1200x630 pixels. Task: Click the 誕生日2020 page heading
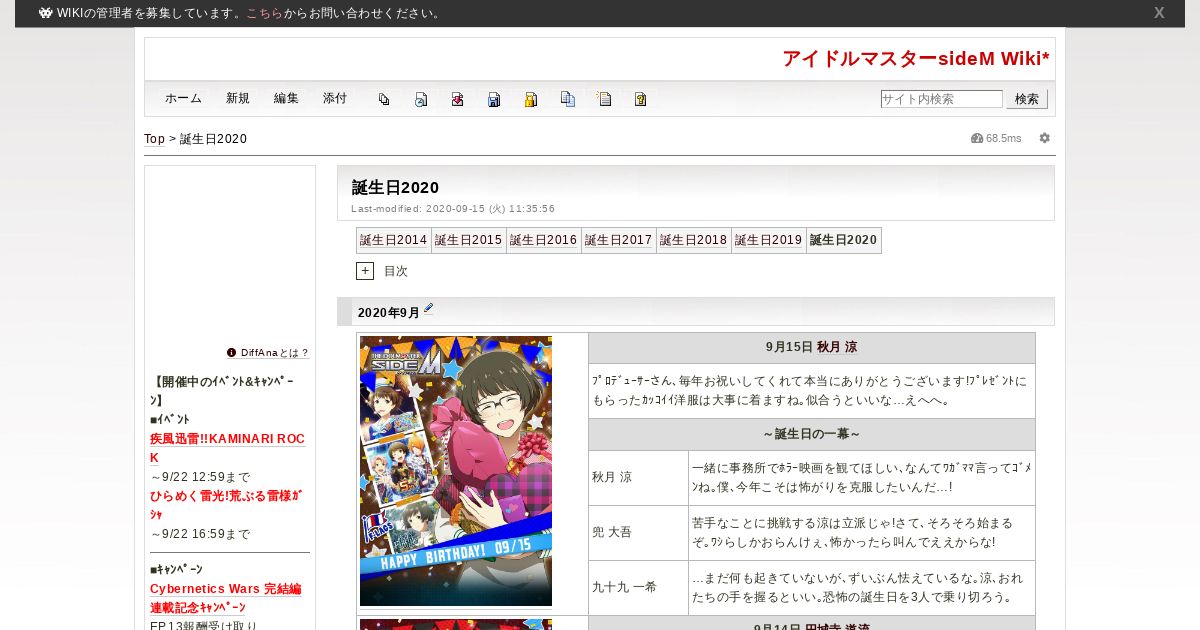click(395, 187)
